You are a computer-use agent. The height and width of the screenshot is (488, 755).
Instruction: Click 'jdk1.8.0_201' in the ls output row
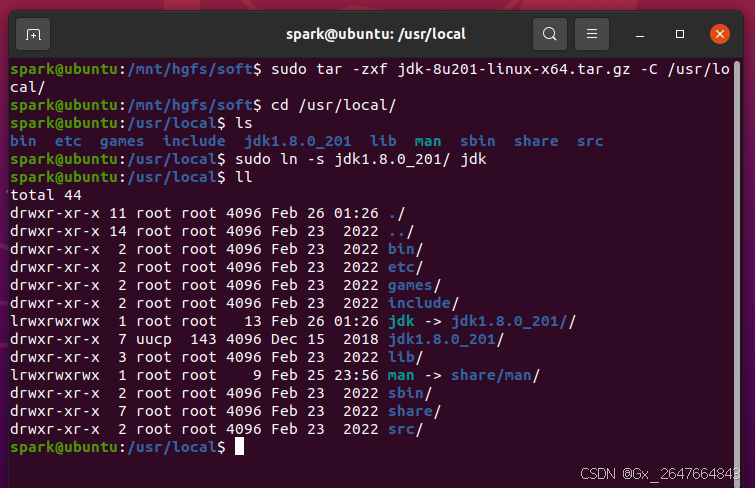click(298, 141)
